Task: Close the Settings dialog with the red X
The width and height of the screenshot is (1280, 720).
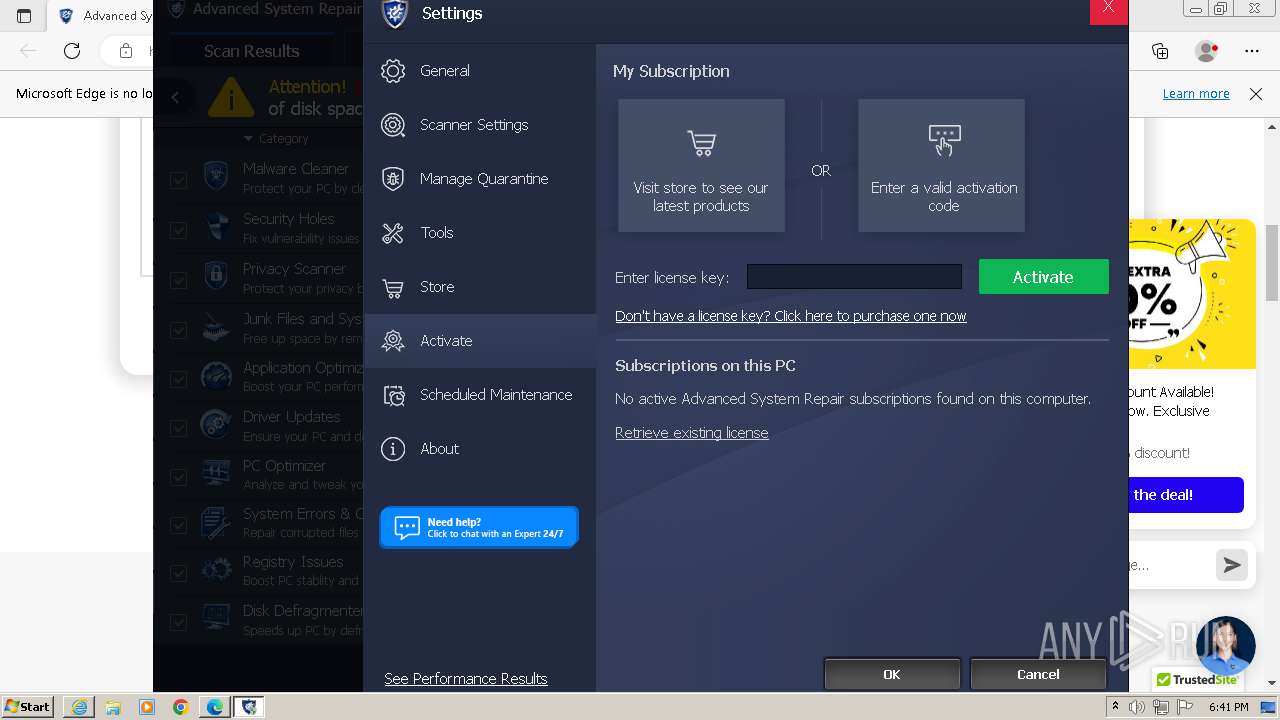Action: coord(1108,10)
